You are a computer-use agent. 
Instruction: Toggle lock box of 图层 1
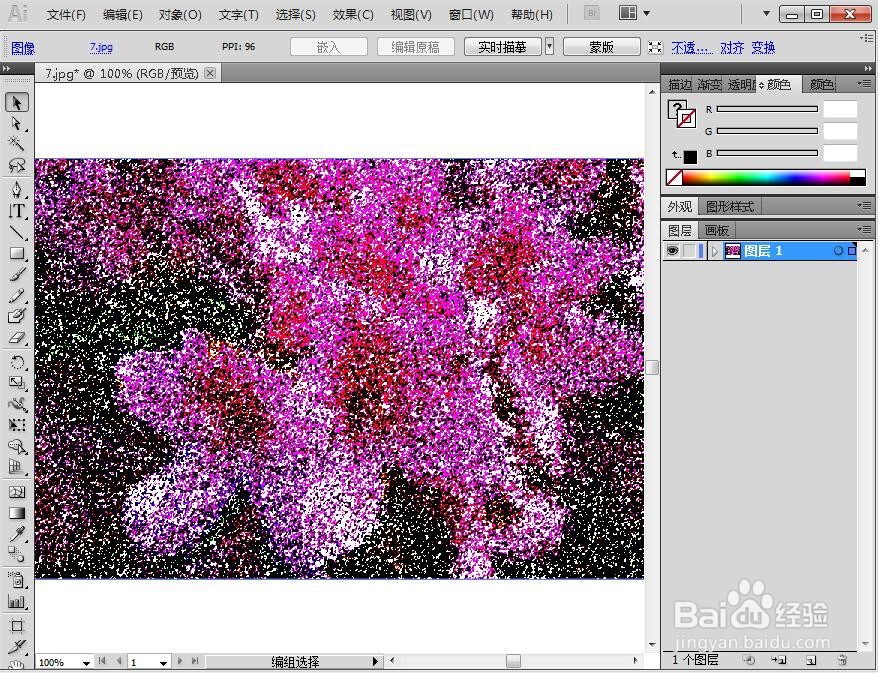coord(689,251)
